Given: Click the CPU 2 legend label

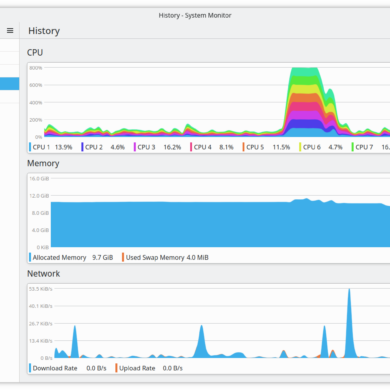Looking at the screenshot, I should [x=94, y=147].
